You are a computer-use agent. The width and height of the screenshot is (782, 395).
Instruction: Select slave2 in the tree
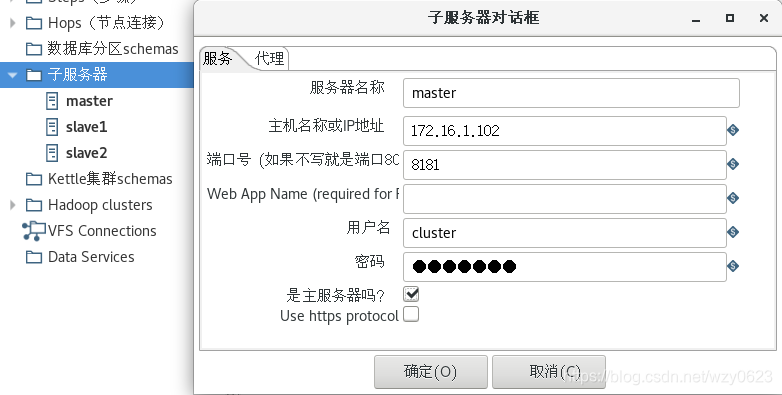(86, 153)
